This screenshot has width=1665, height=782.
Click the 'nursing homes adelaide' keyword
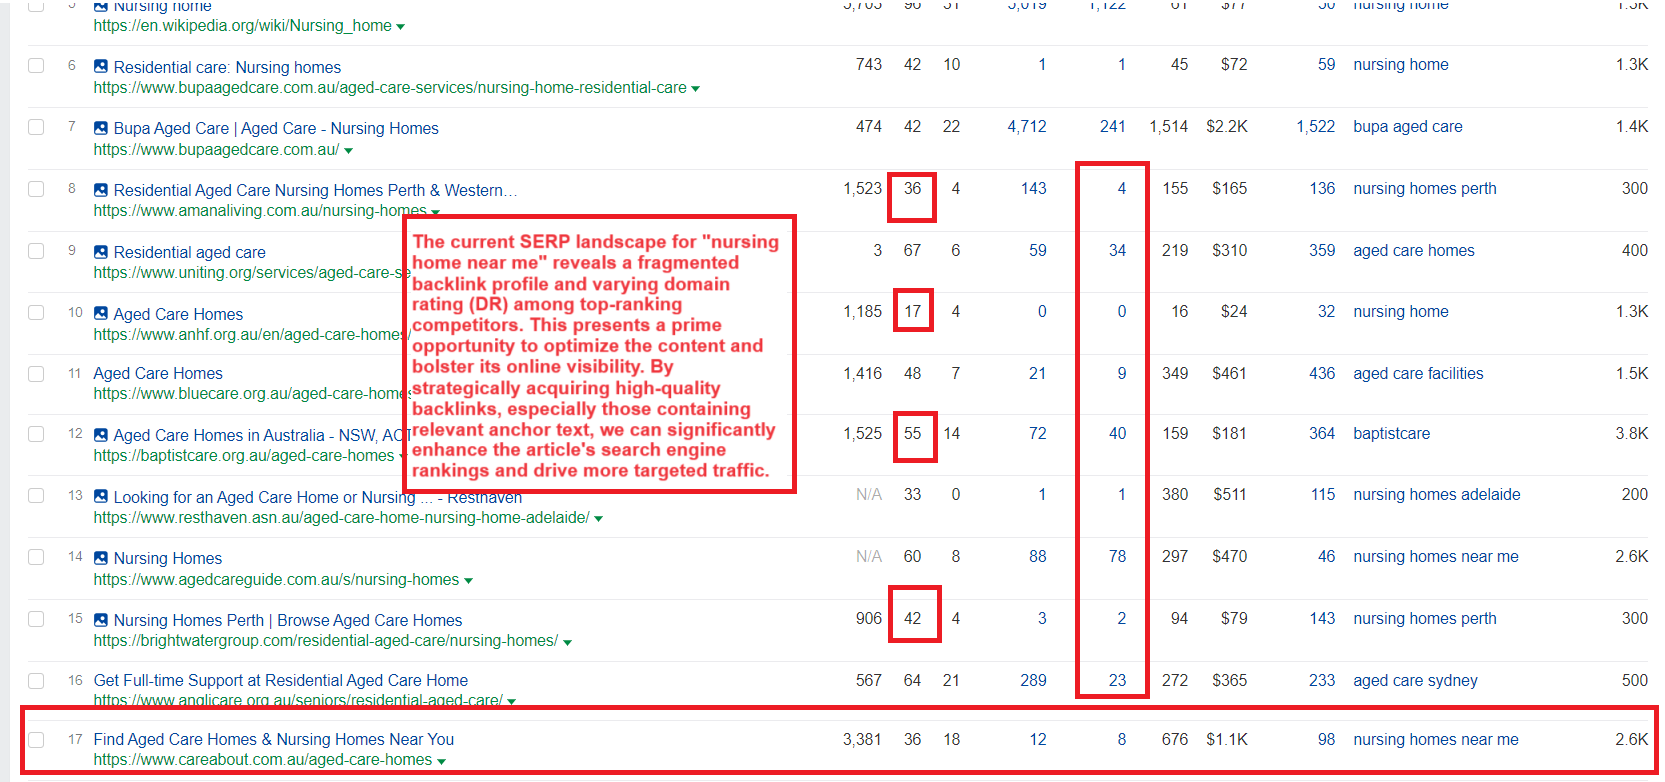1436,494
